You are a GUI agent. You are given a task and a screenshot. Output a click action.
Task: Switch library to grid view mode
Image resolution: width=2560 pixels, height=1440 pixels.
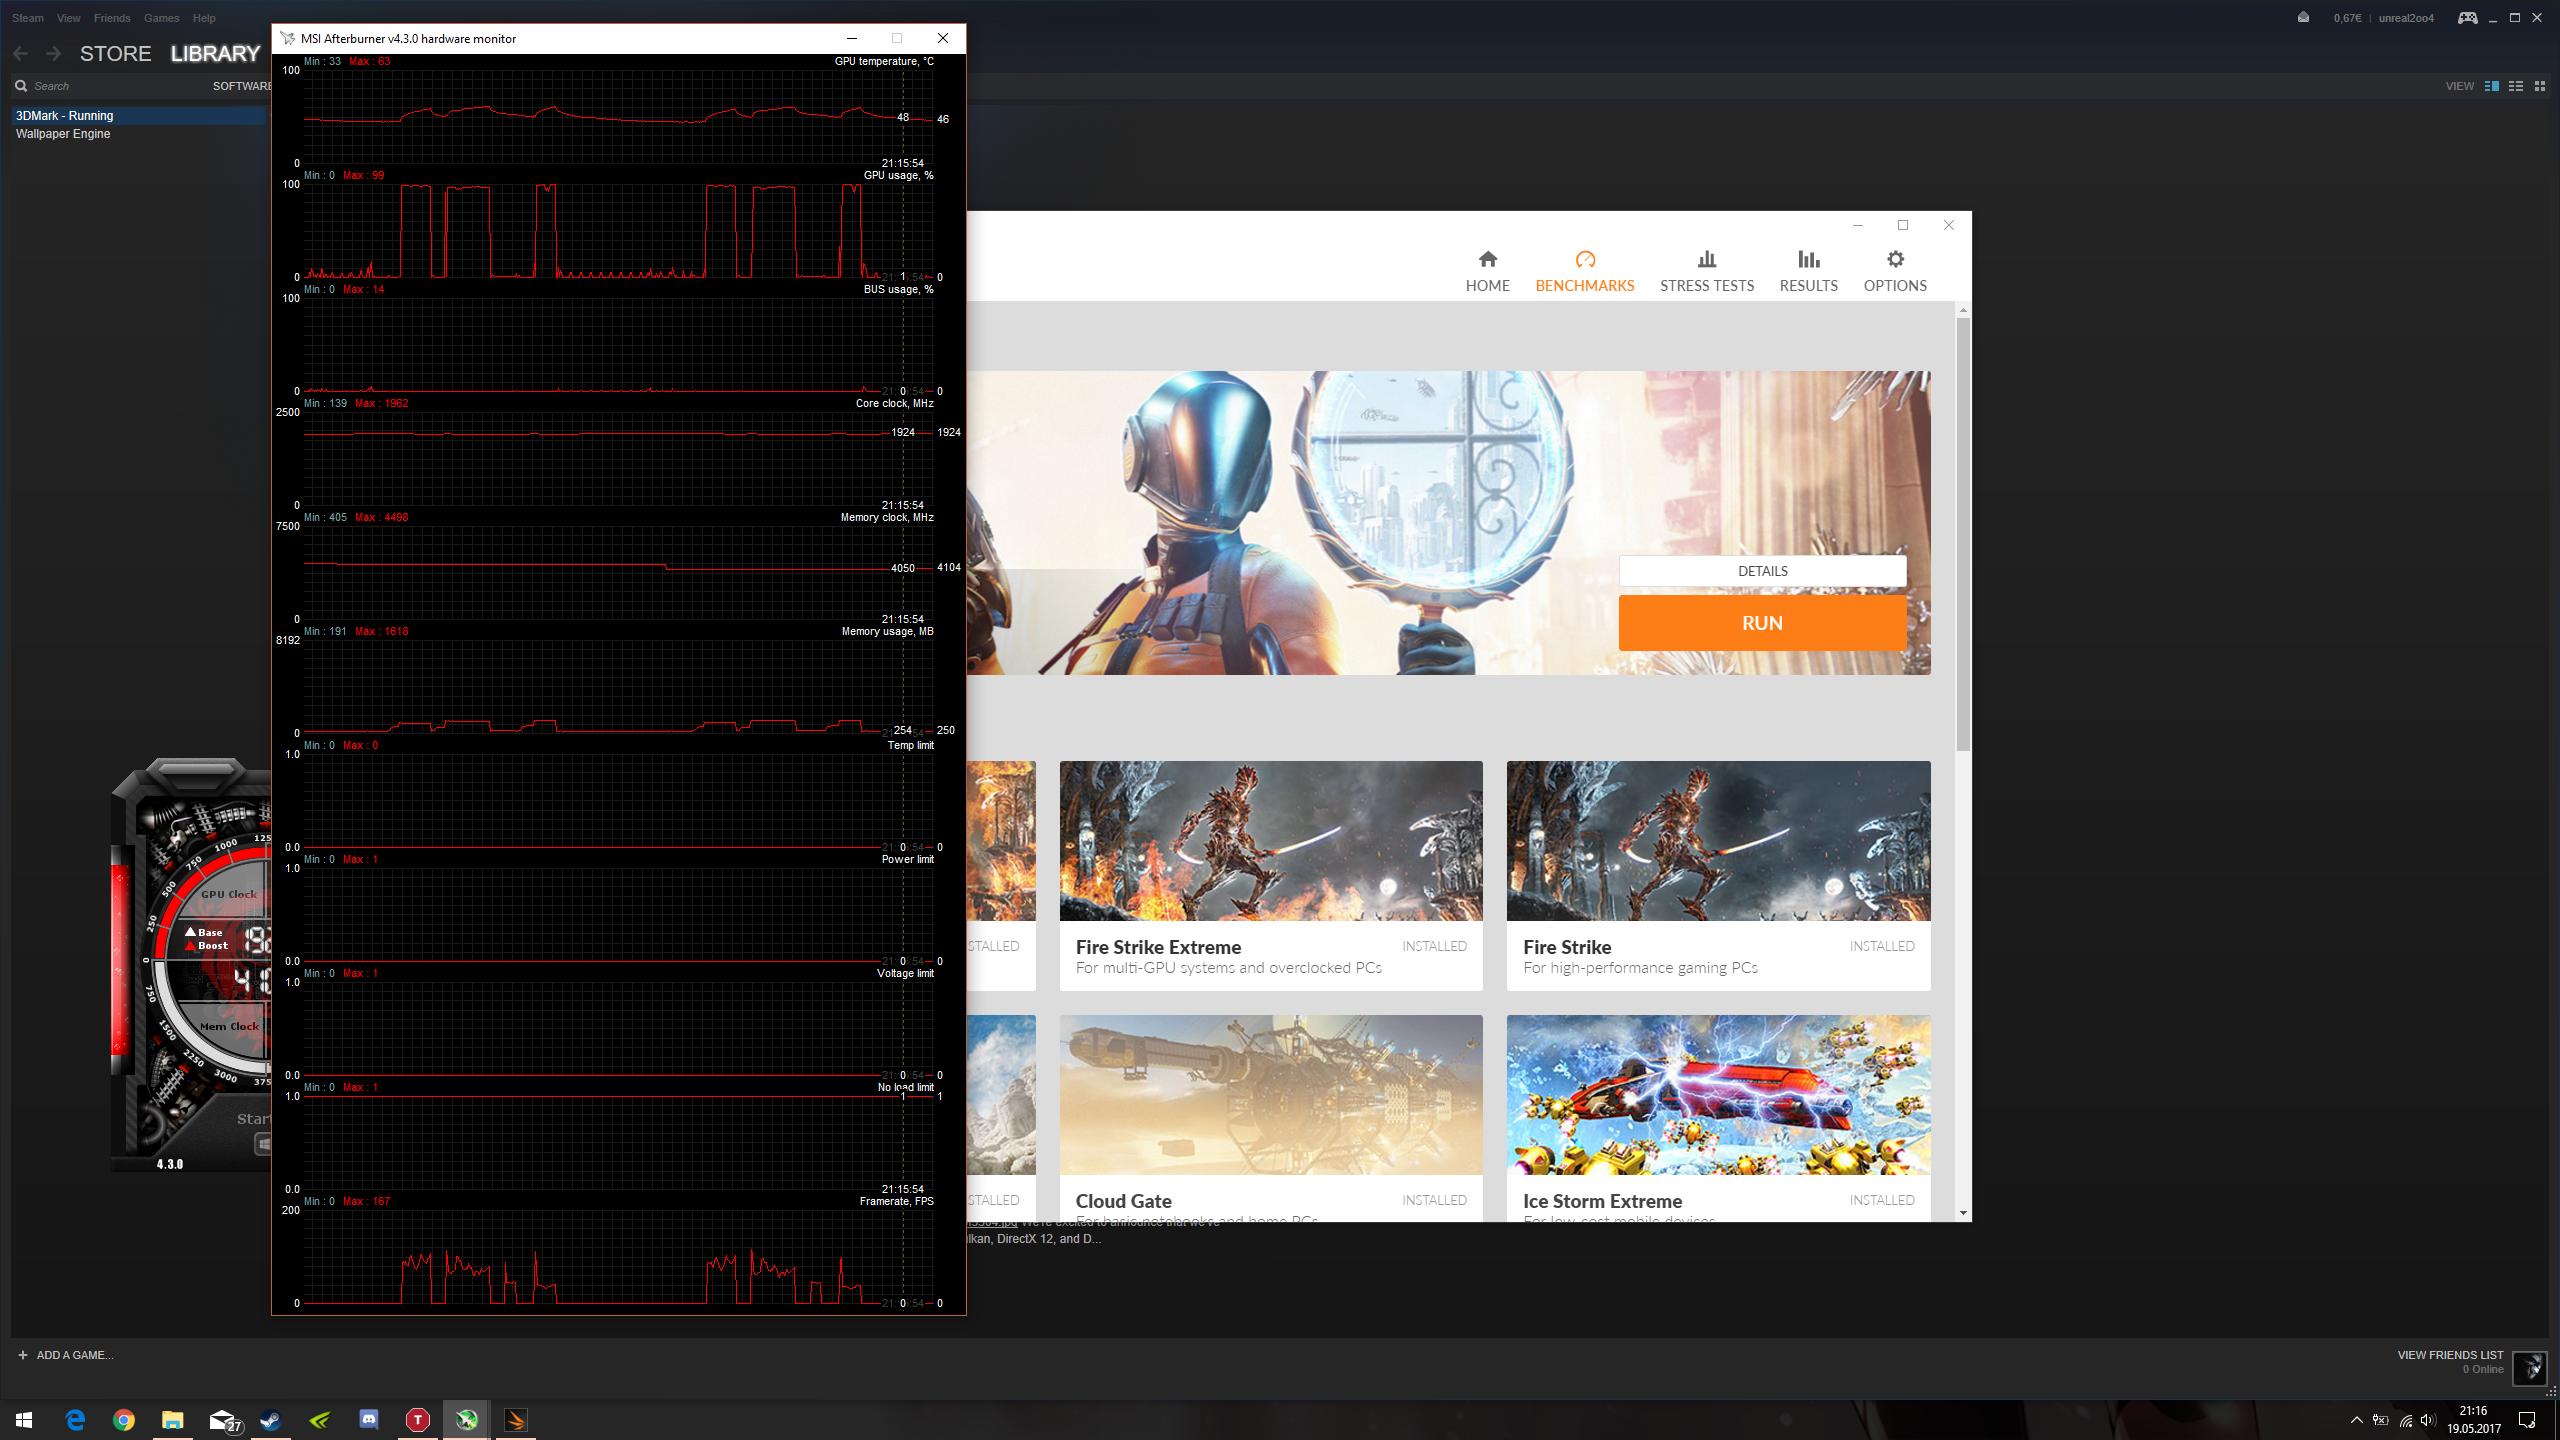click(x=2539, y=86)
